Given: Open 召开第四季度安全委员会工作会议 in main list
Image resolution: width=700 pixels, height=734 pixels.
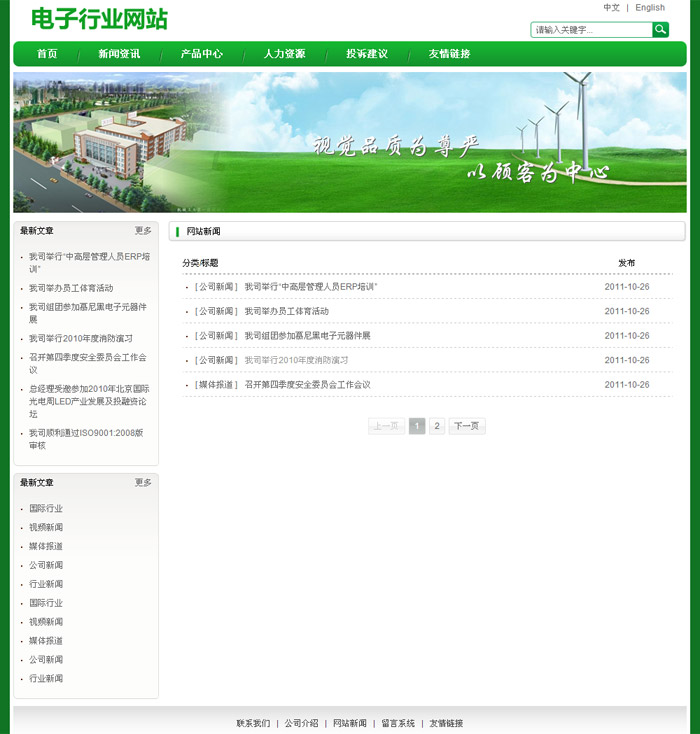Looking at the screenshot, I should click(307, 385).
